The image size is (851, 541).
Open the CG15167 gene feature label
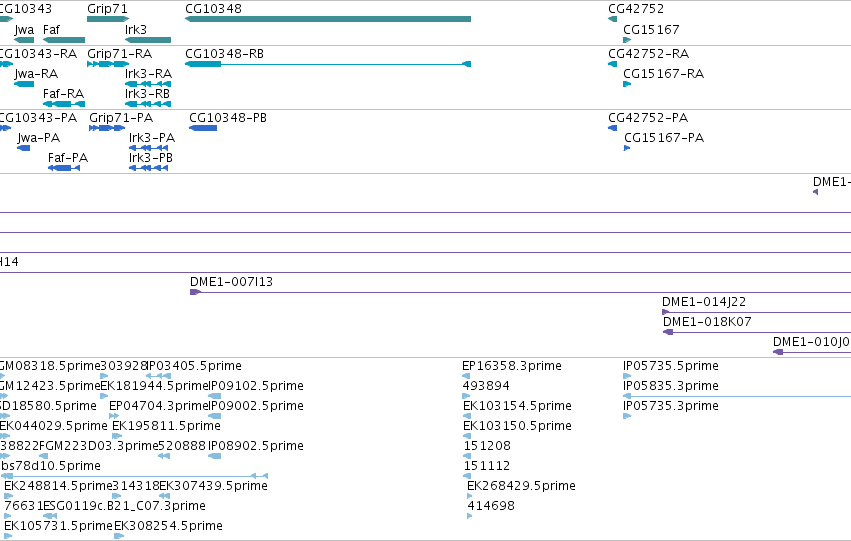(x=651, y=29)
